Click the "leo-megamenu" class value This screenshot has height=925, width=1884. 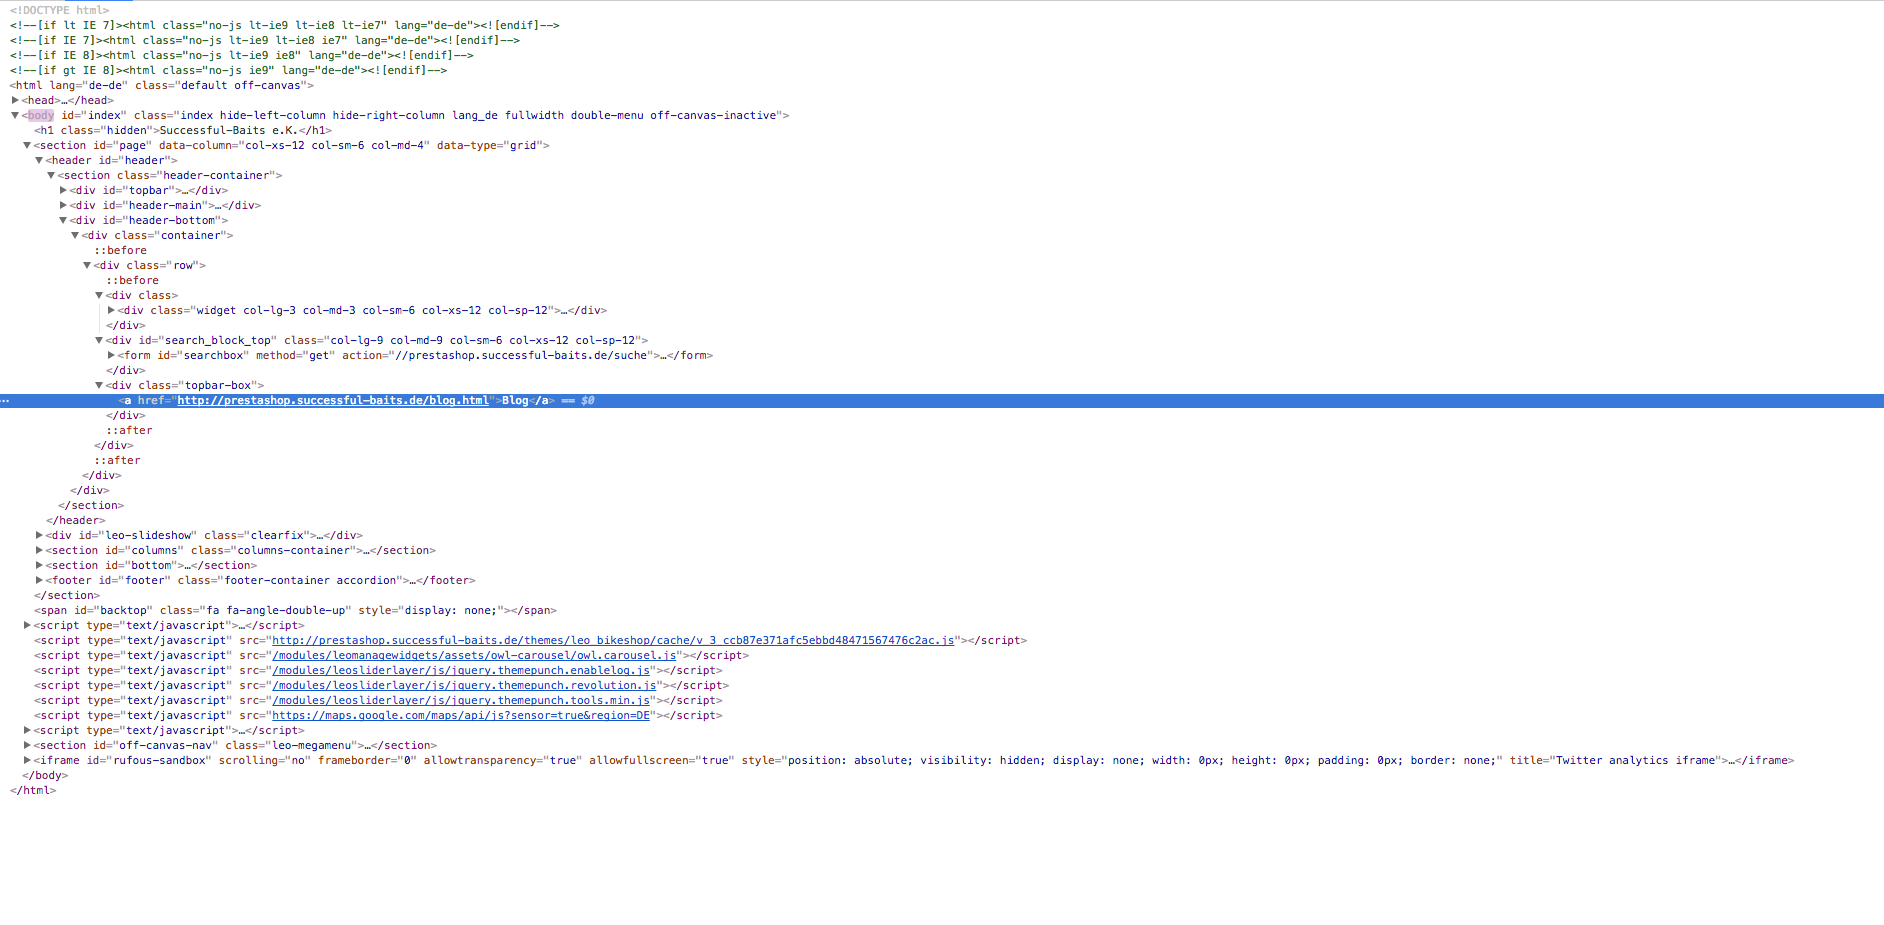click(x=312, y=745)
